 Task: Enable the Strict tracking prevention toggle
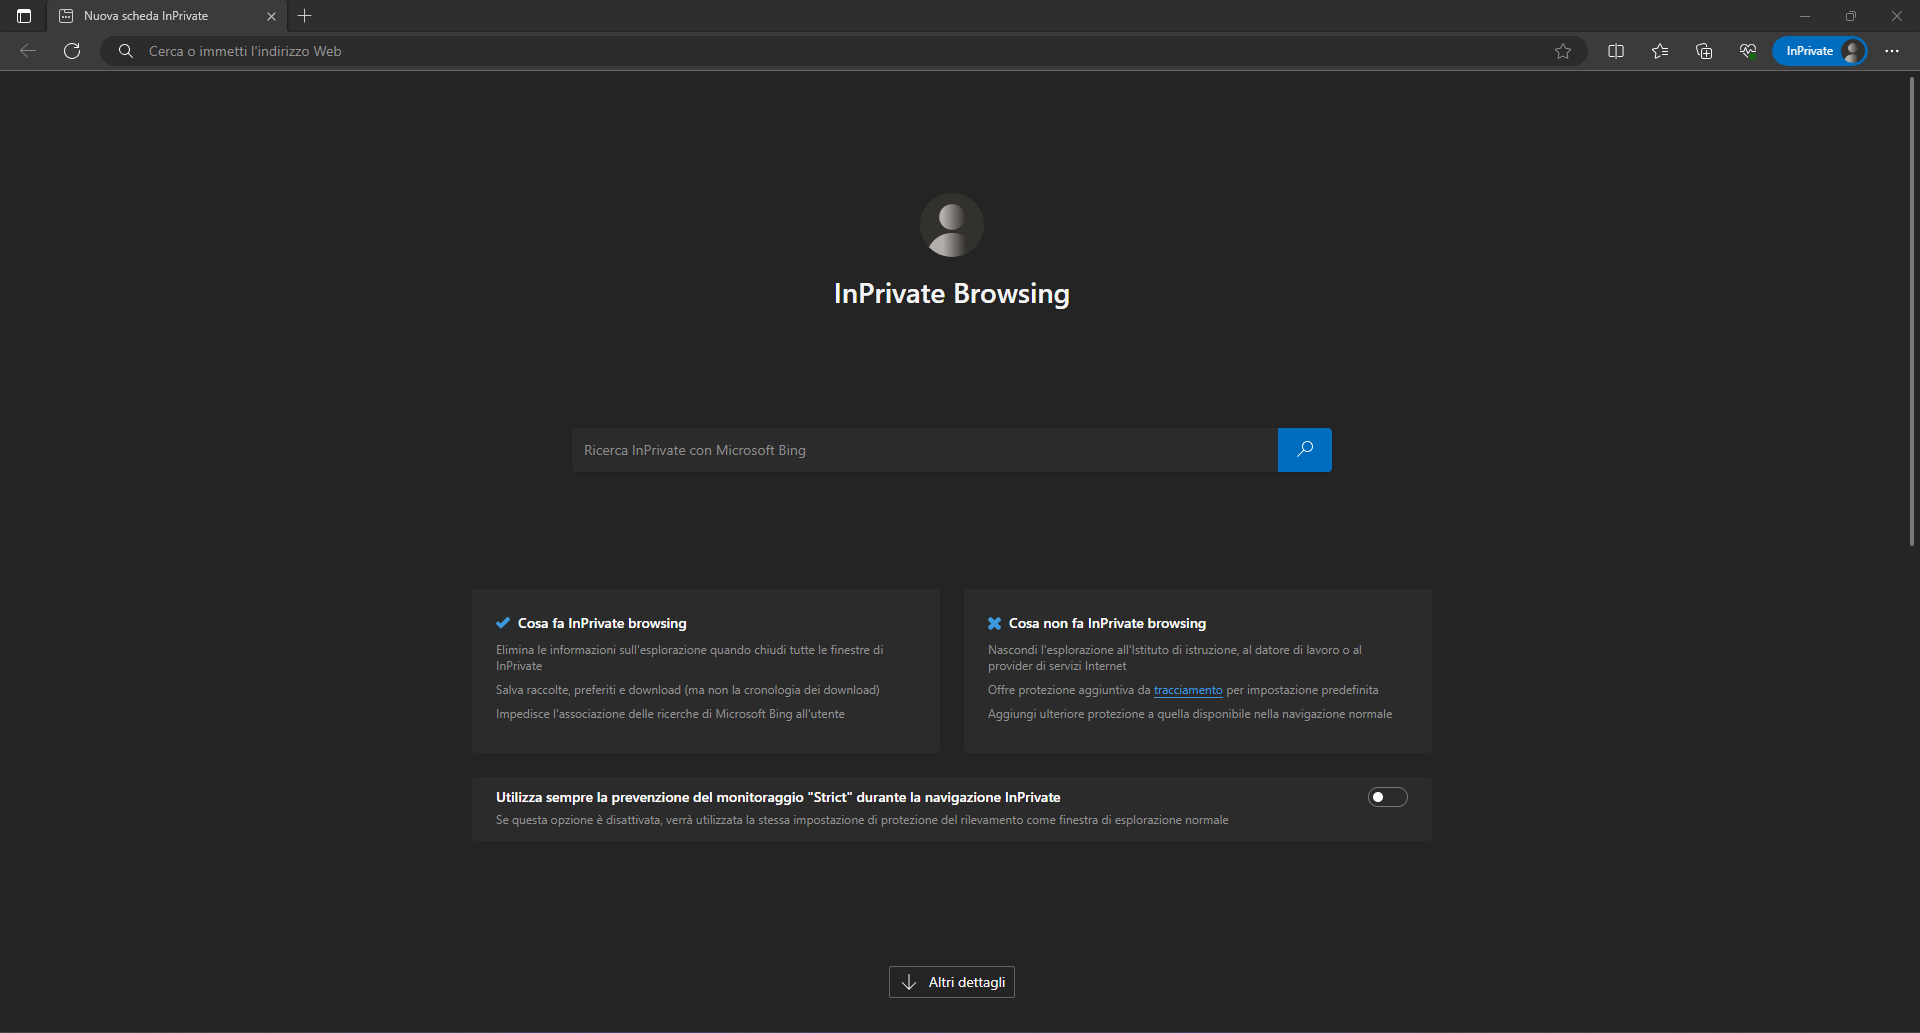click(1387, 797)
